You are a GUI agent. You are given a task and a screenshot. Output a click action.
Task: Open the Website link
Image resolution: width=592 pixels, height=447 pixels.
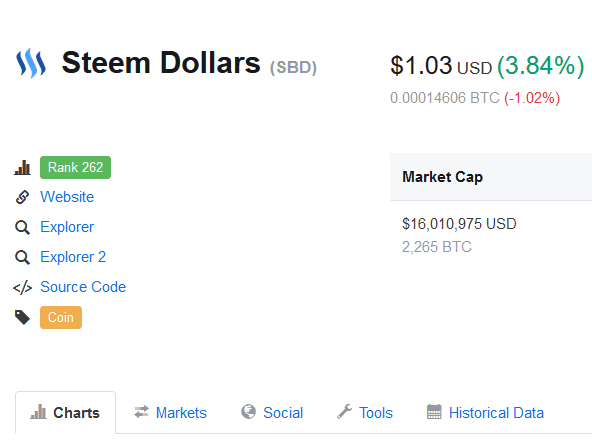point(67,197)
